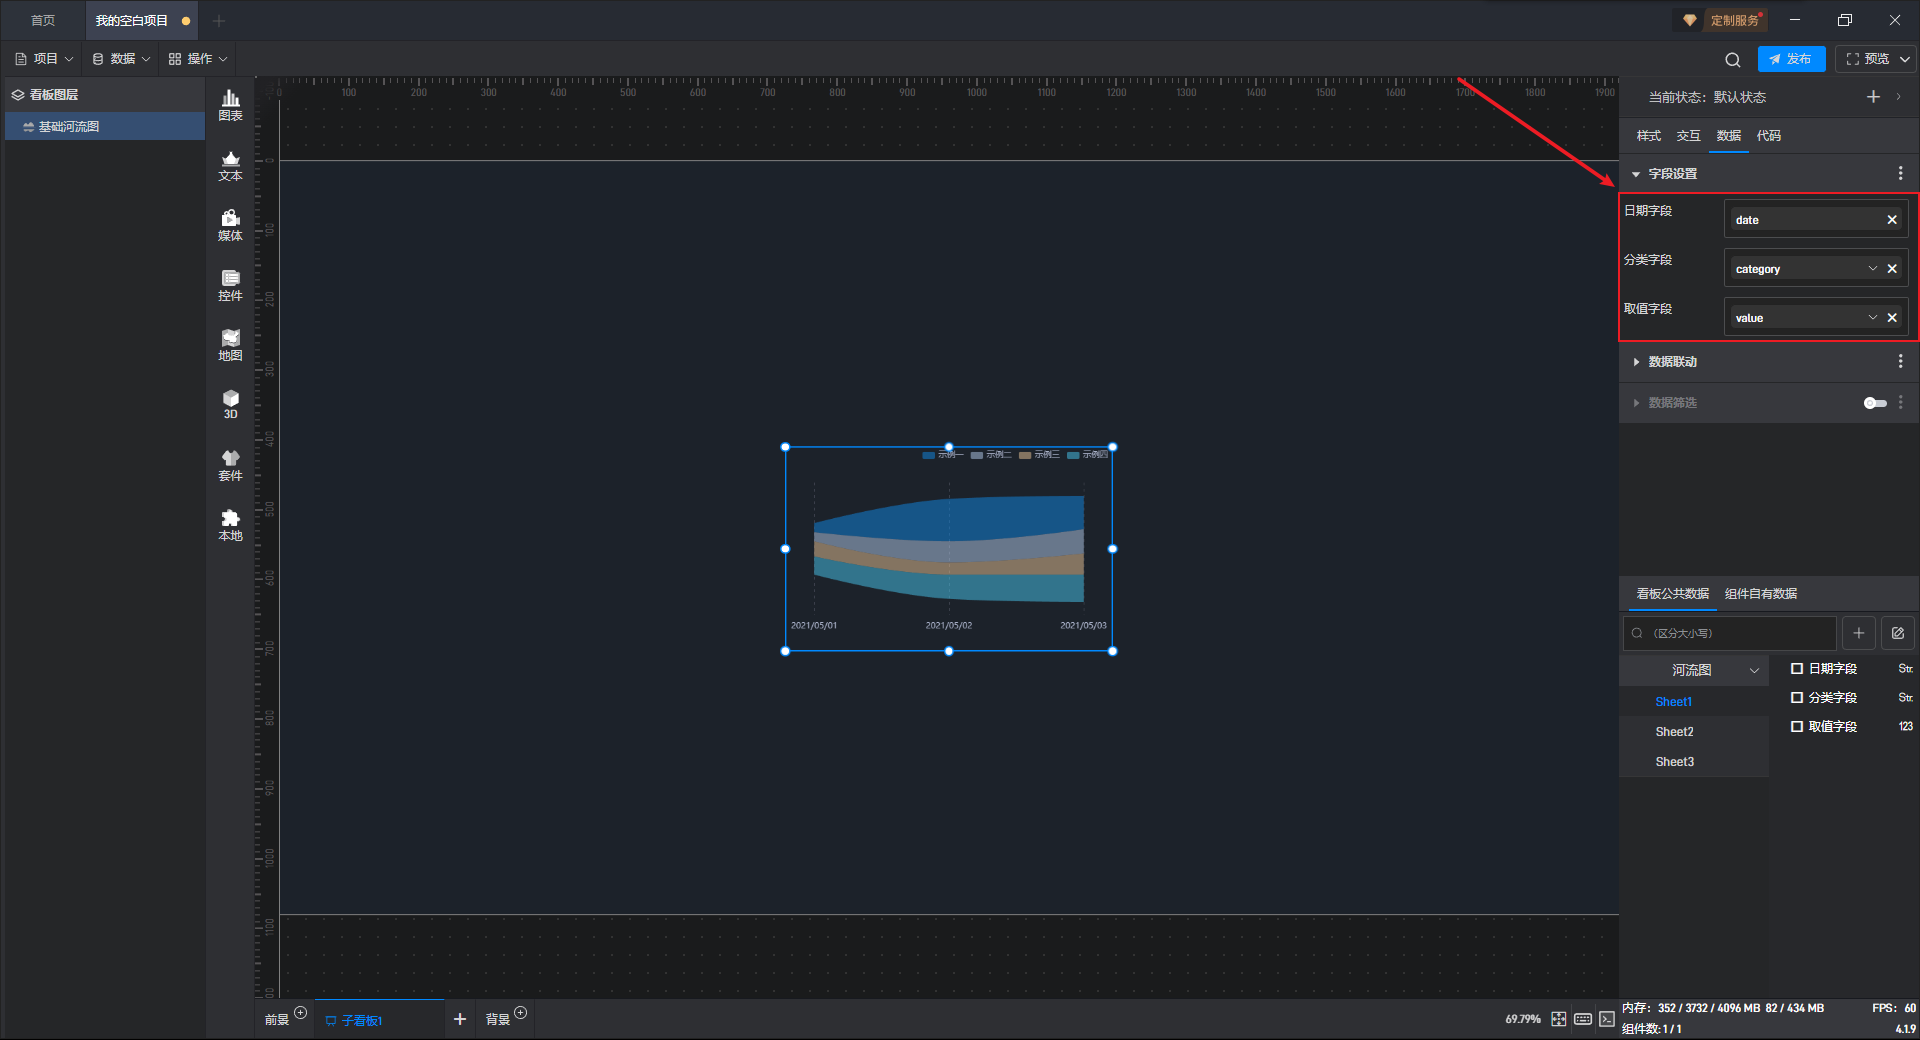Click the keyboard shortcuts icon in status bar
Image resolution: width=1920 pixels, height=1040 pixels.
click(x=1583, y=1019)
